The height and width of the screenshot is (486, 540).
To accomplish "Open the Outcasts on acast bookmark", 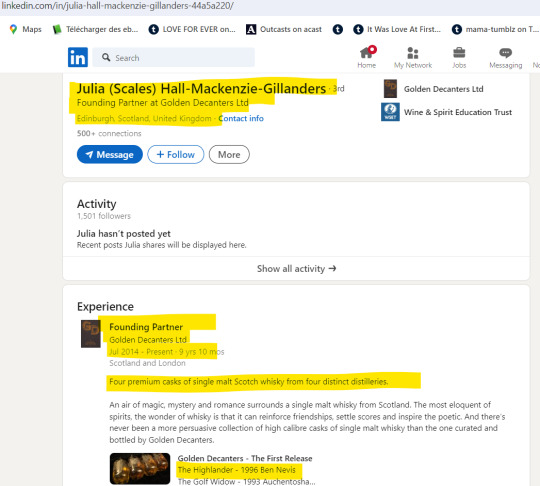I will [x=284, y=29].
